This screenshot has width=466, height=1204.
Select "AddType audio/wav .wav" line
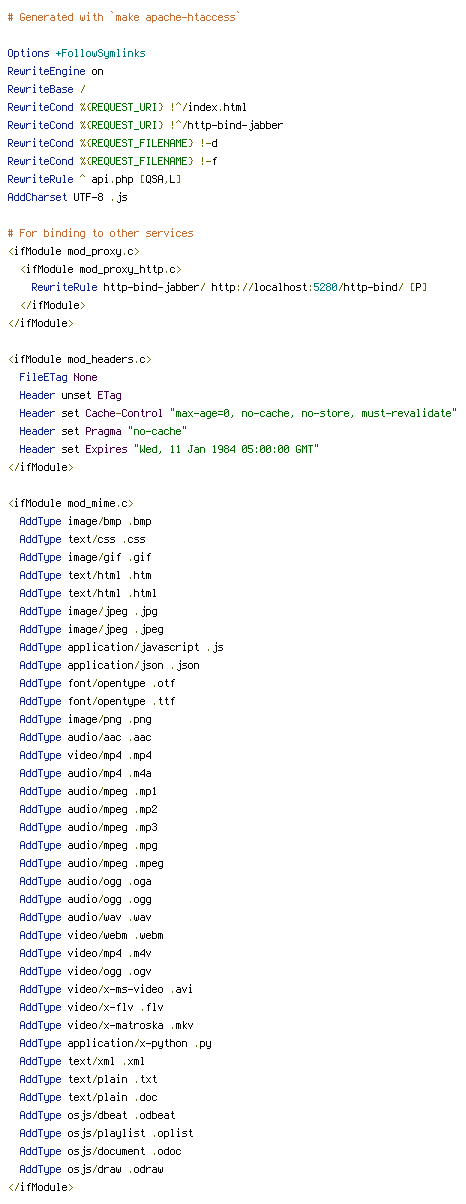point(85,917)
